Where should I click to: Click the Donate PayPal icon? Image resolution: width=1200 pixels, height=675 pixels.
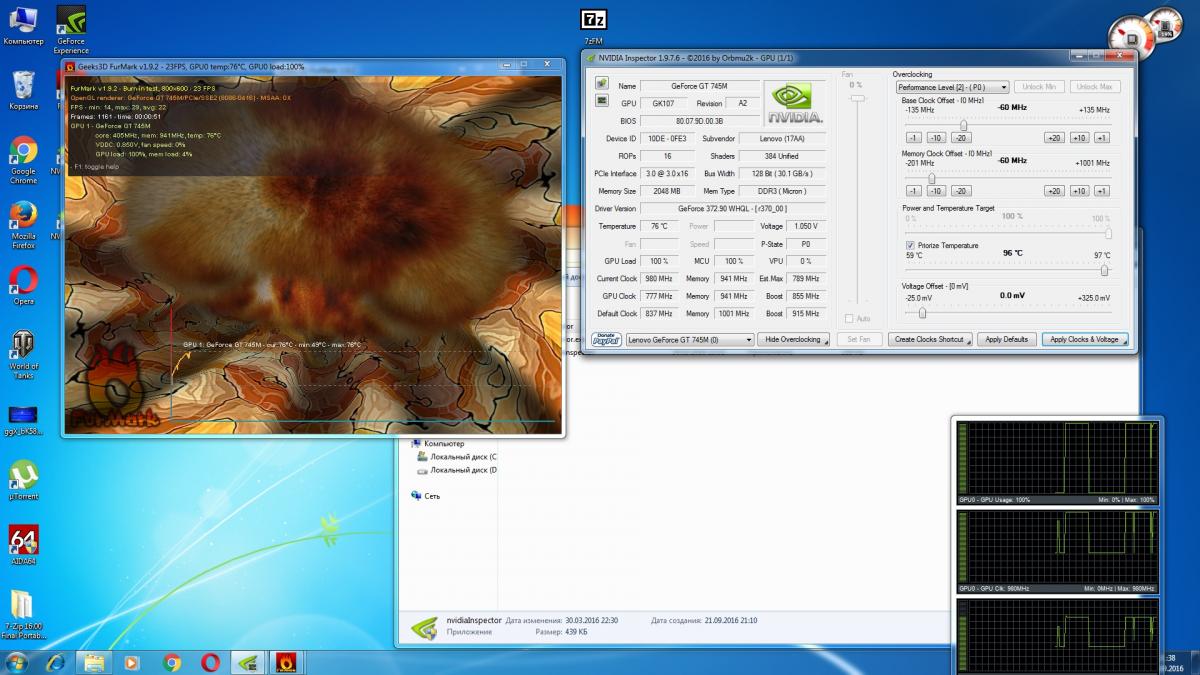coord(606,339)
